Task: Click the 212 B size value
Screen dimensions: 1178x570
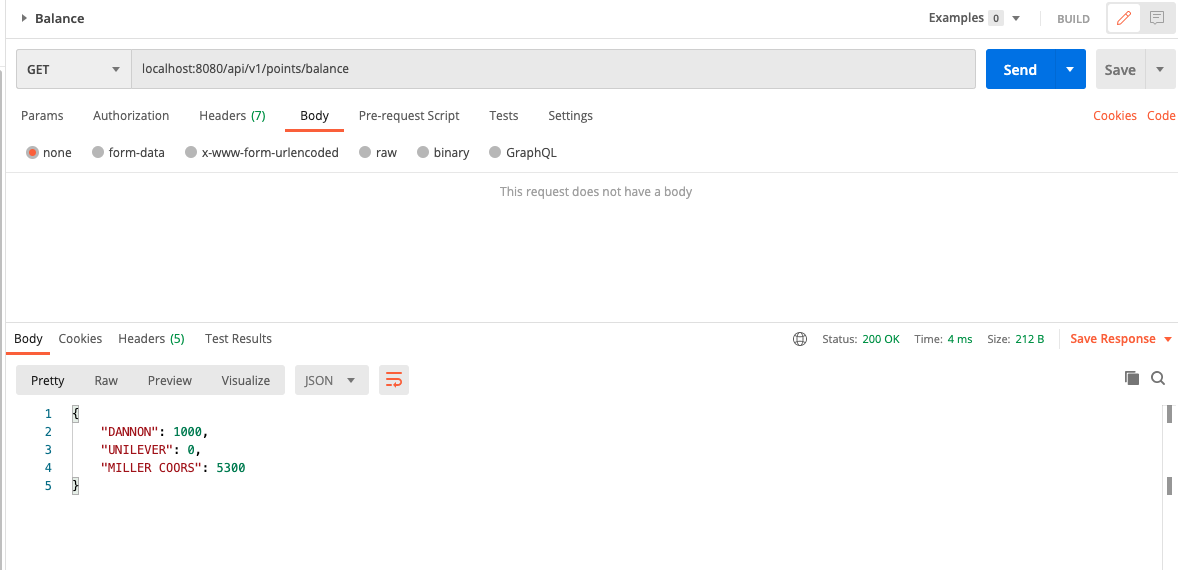Action: click(x=1029, y=339)
